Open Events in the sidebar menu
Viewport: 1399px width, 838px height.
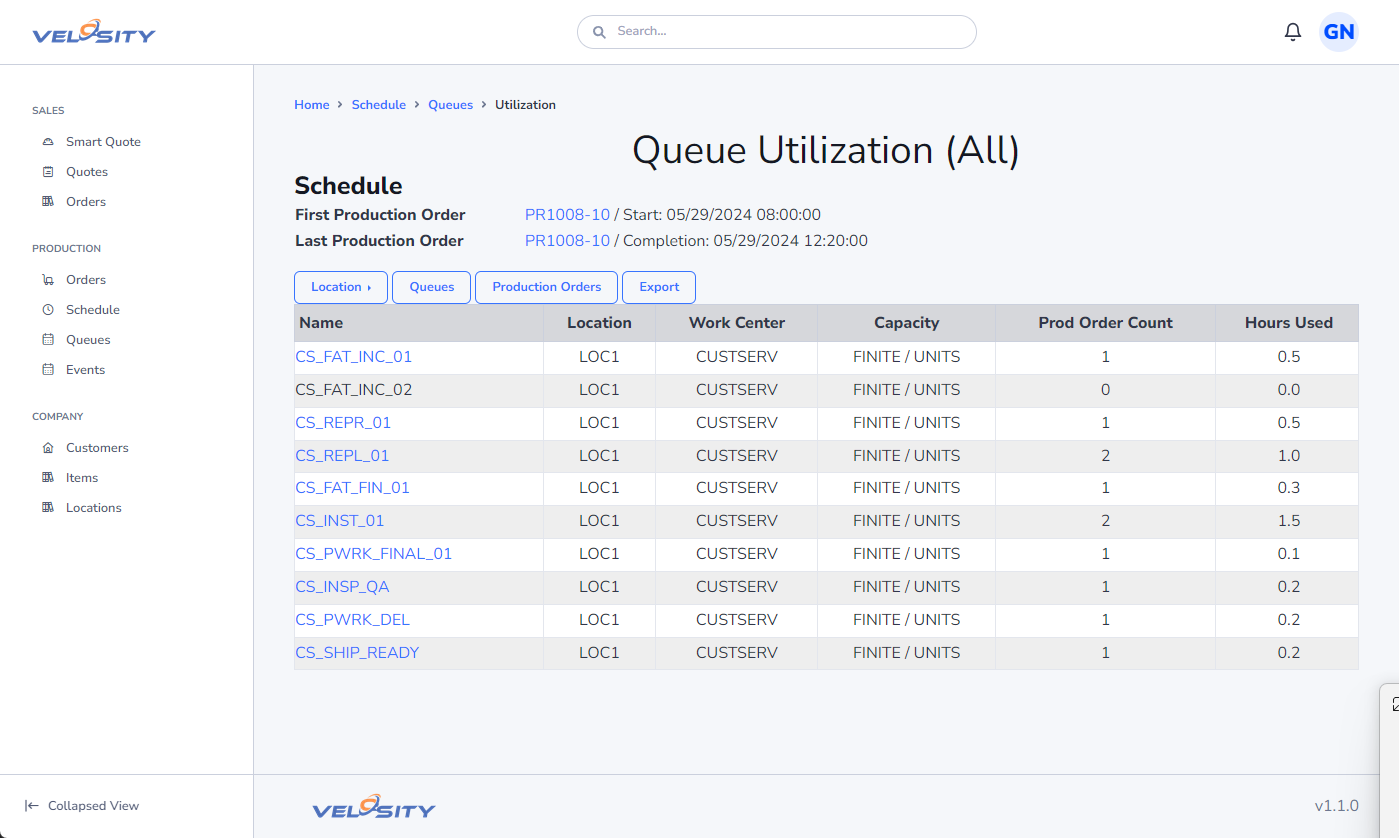coord(85,370)
